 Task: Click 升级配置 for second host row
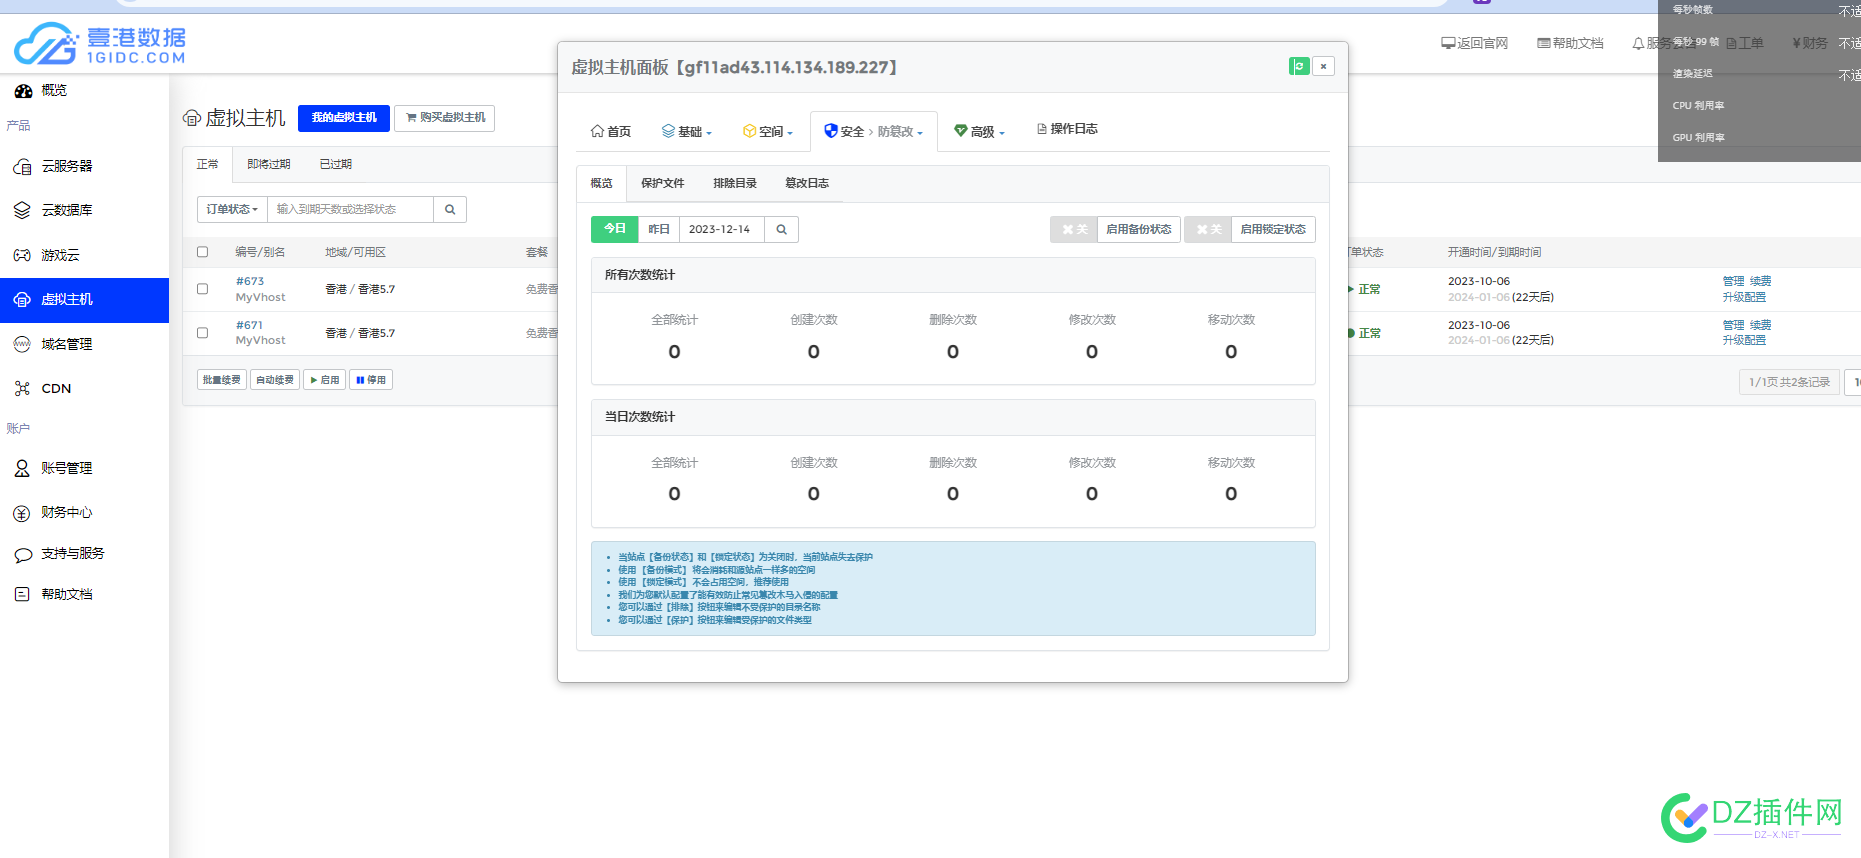click(x=1744, y=340)
